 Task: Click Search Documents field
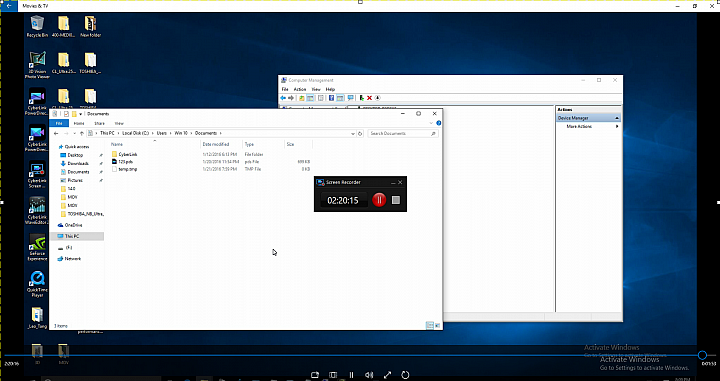402,134
